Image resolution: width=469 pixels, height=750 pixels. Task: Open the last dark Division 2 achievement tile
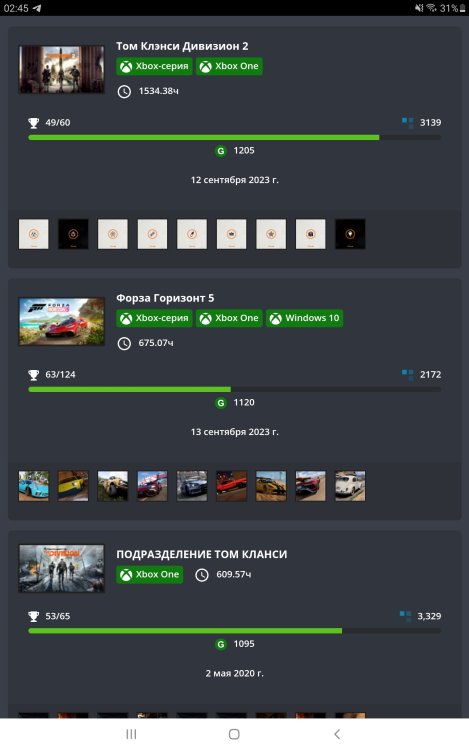350,234
